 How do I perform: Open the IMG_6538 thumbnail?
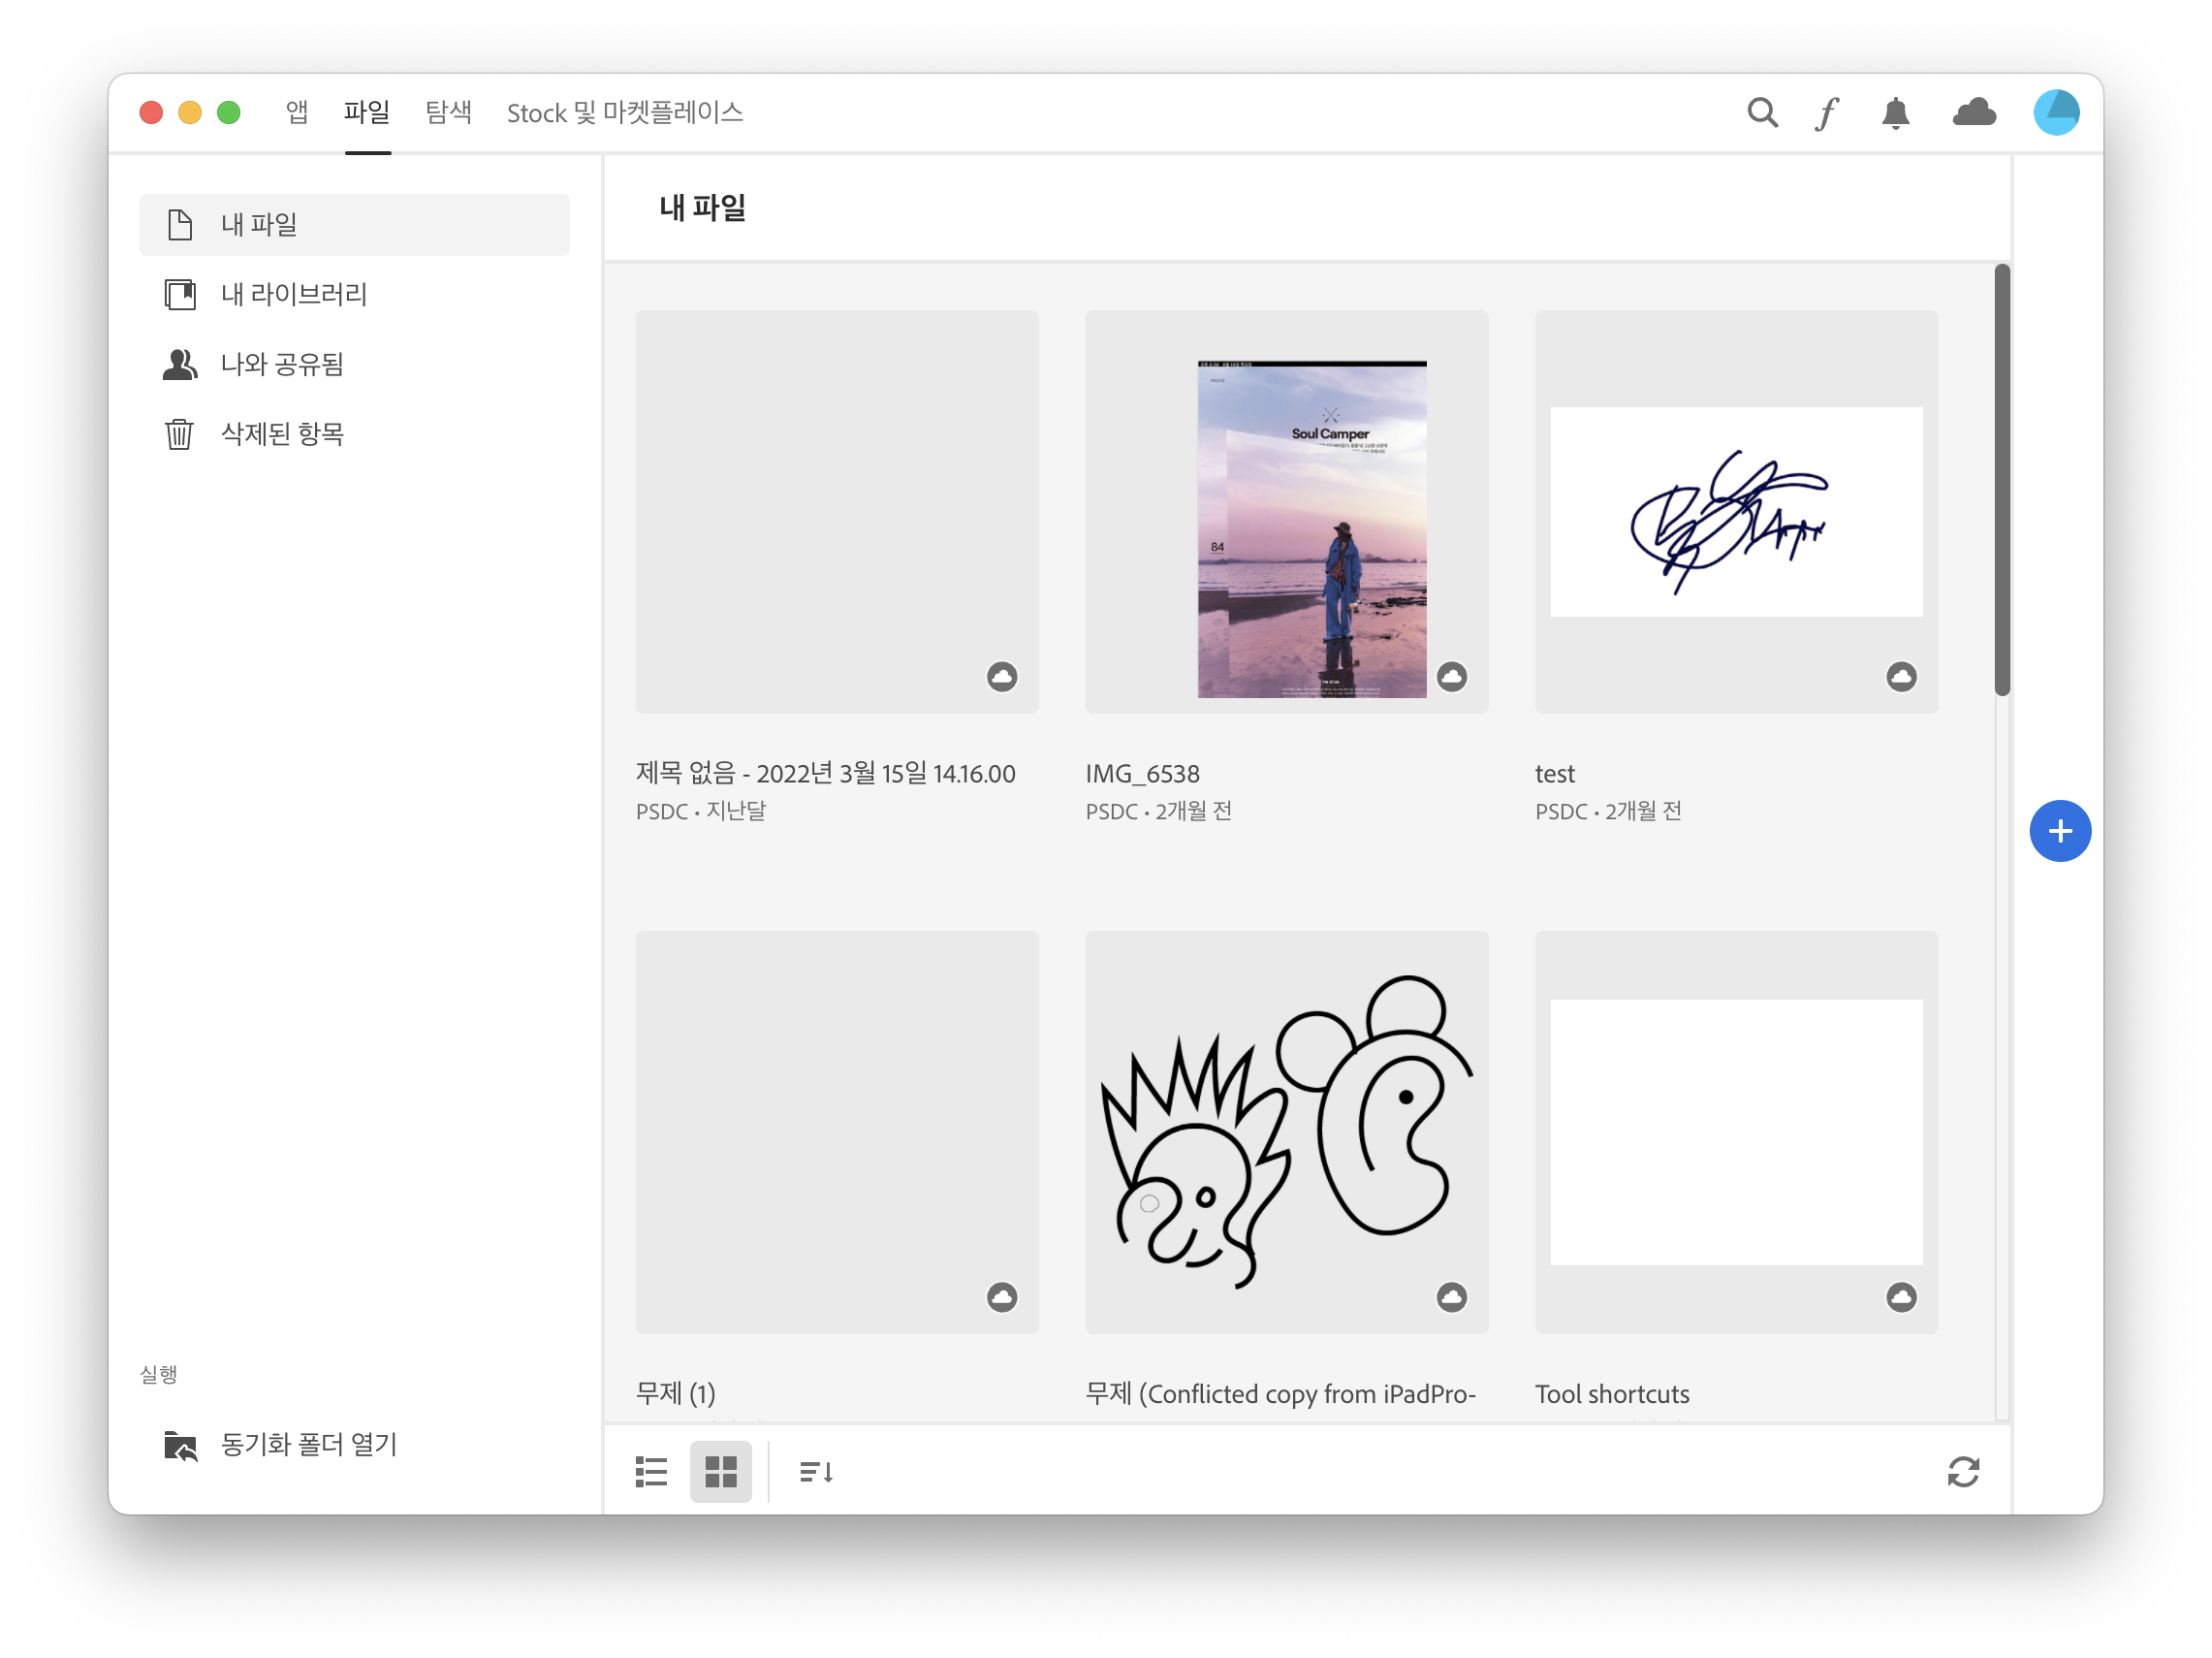pos(1286,512)
